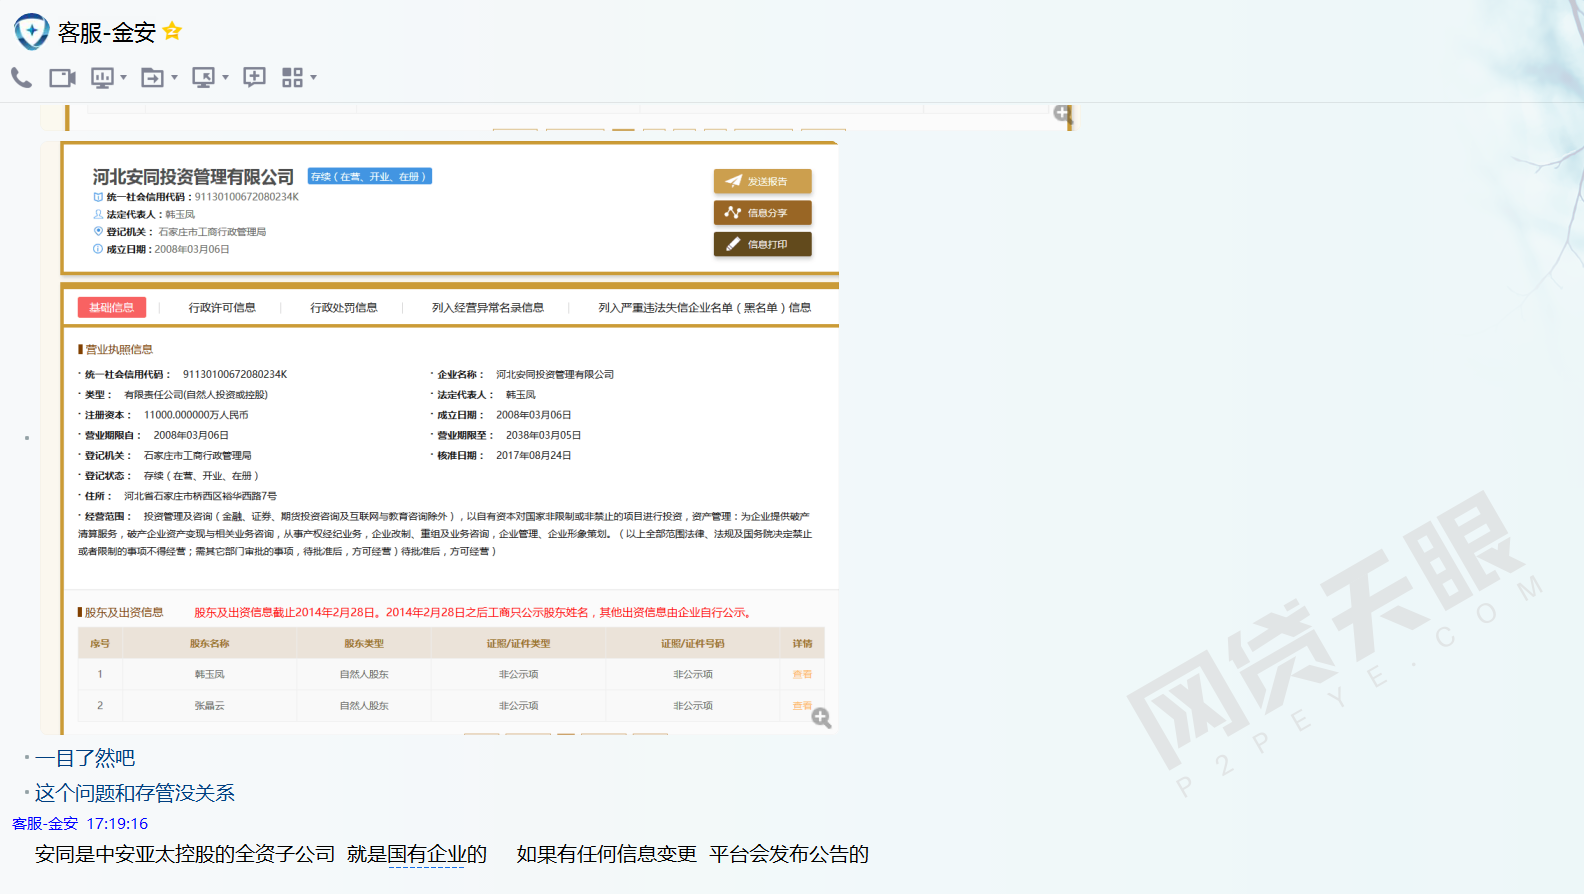Click the underlined word 国有企业 in message

tap(427, 854)
